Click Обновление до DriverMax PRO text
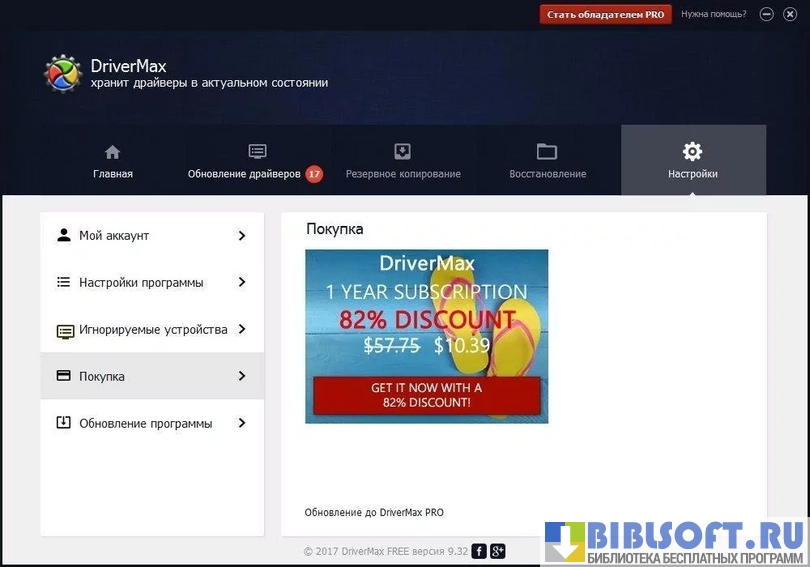The width and height of the screenshot is (810, 567). (374, 513)
